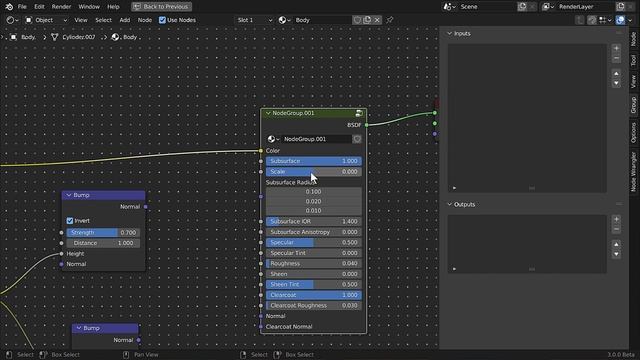Unlink the Body material with the X icon
Screen dimensions: 640x360
[x=377, y=20]
